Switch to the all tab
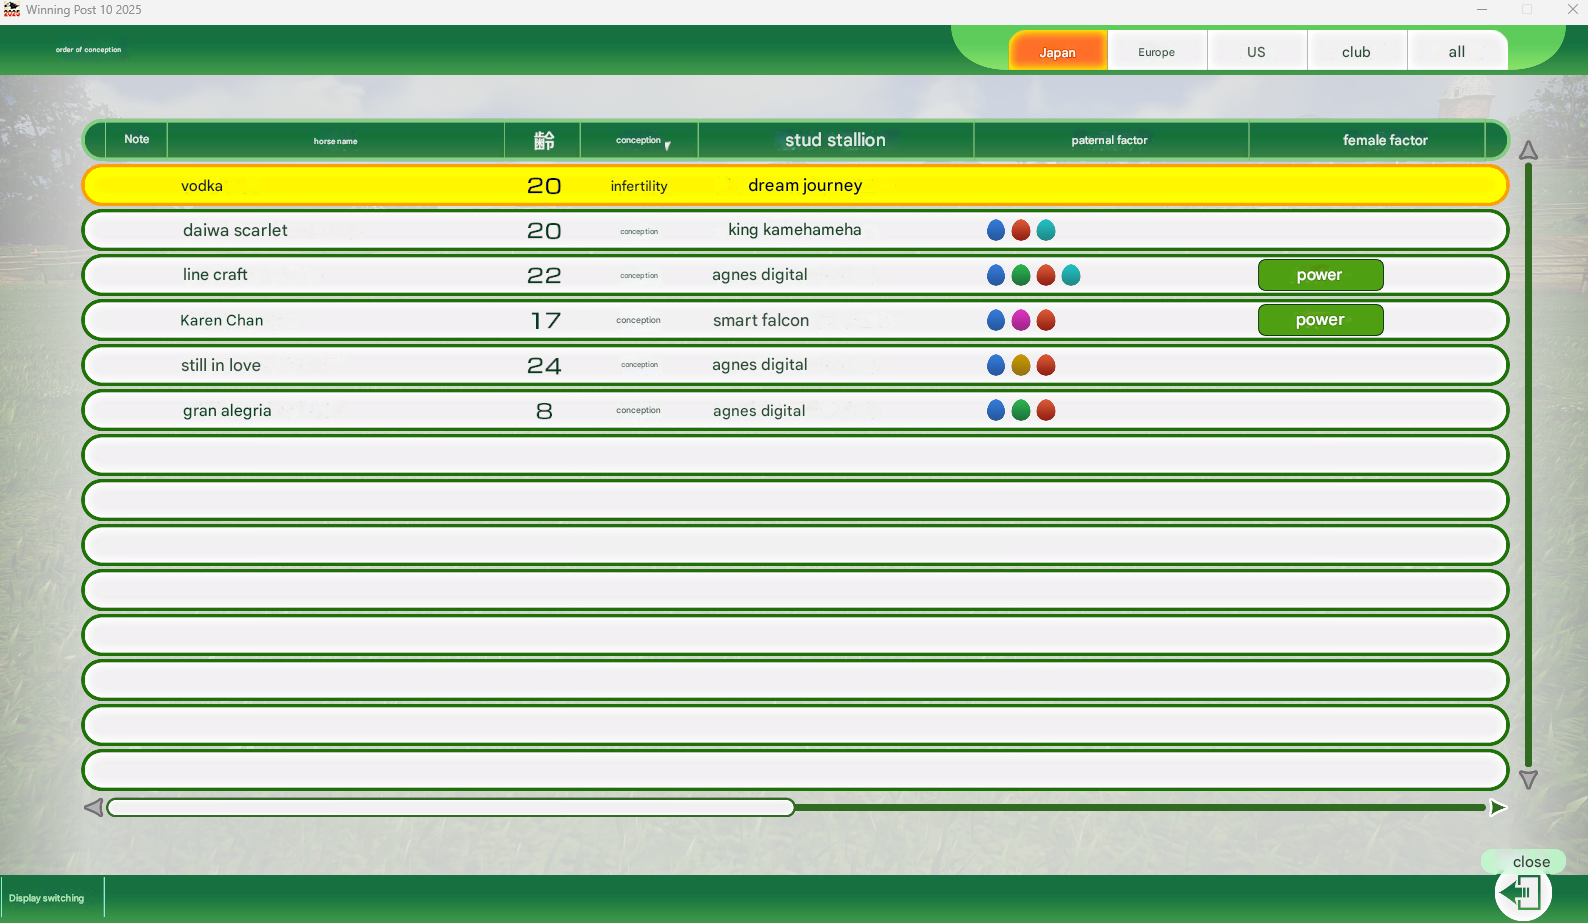 point(1457,51)
